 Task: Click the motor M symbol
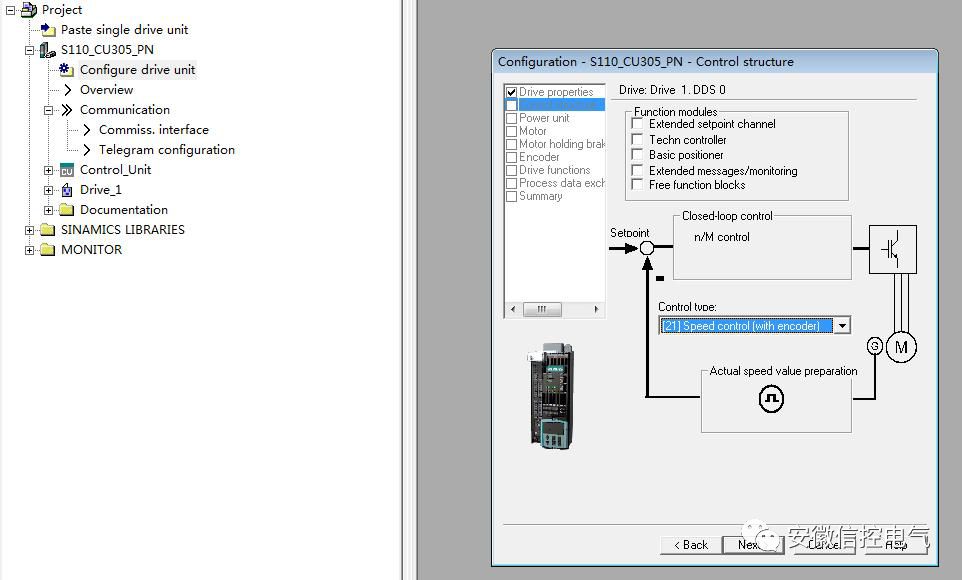tap(901, 347)
